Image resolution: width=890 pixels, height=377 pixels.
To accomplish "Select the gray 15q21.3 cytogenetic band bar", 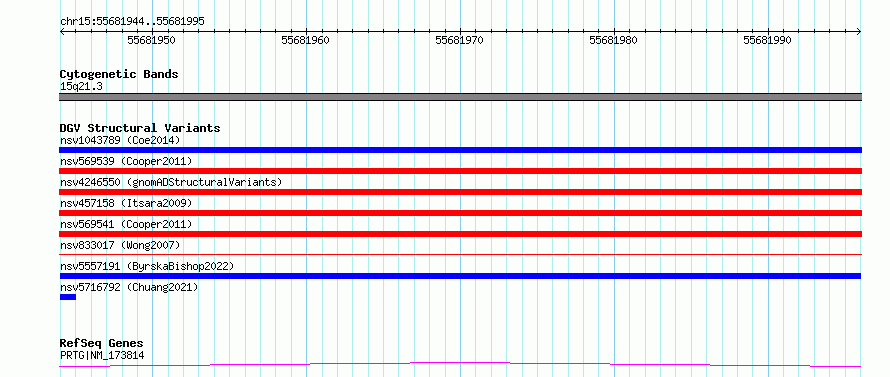I will click(x=460, y=97).
